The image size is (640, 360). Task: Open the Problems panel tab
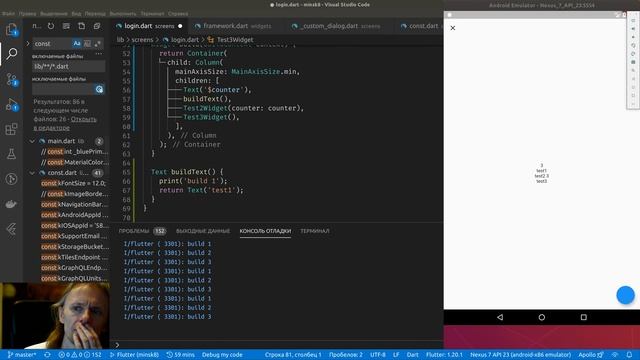coord(142,231)
